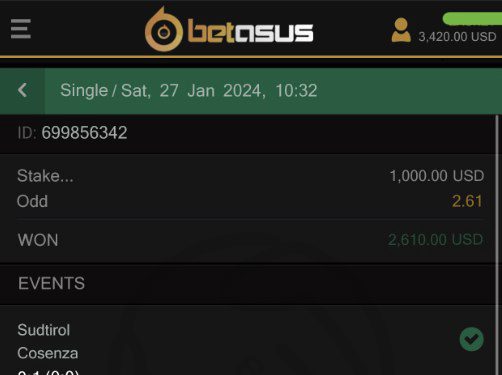Click the Betasus logo
The image size is (502, 375).
click(229, 30)
